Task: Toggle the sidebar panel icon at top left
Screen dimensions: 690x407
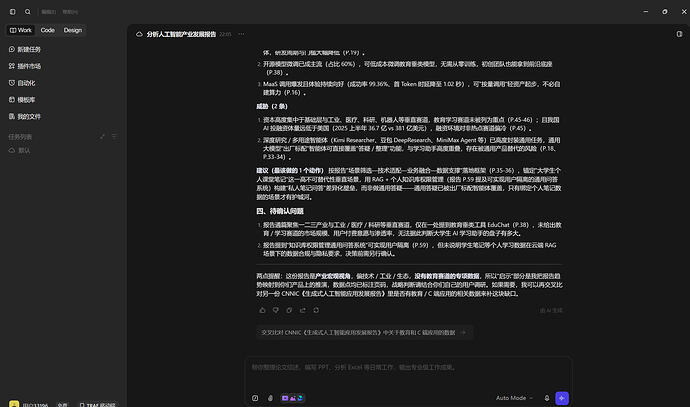Action: click(12, 12)
